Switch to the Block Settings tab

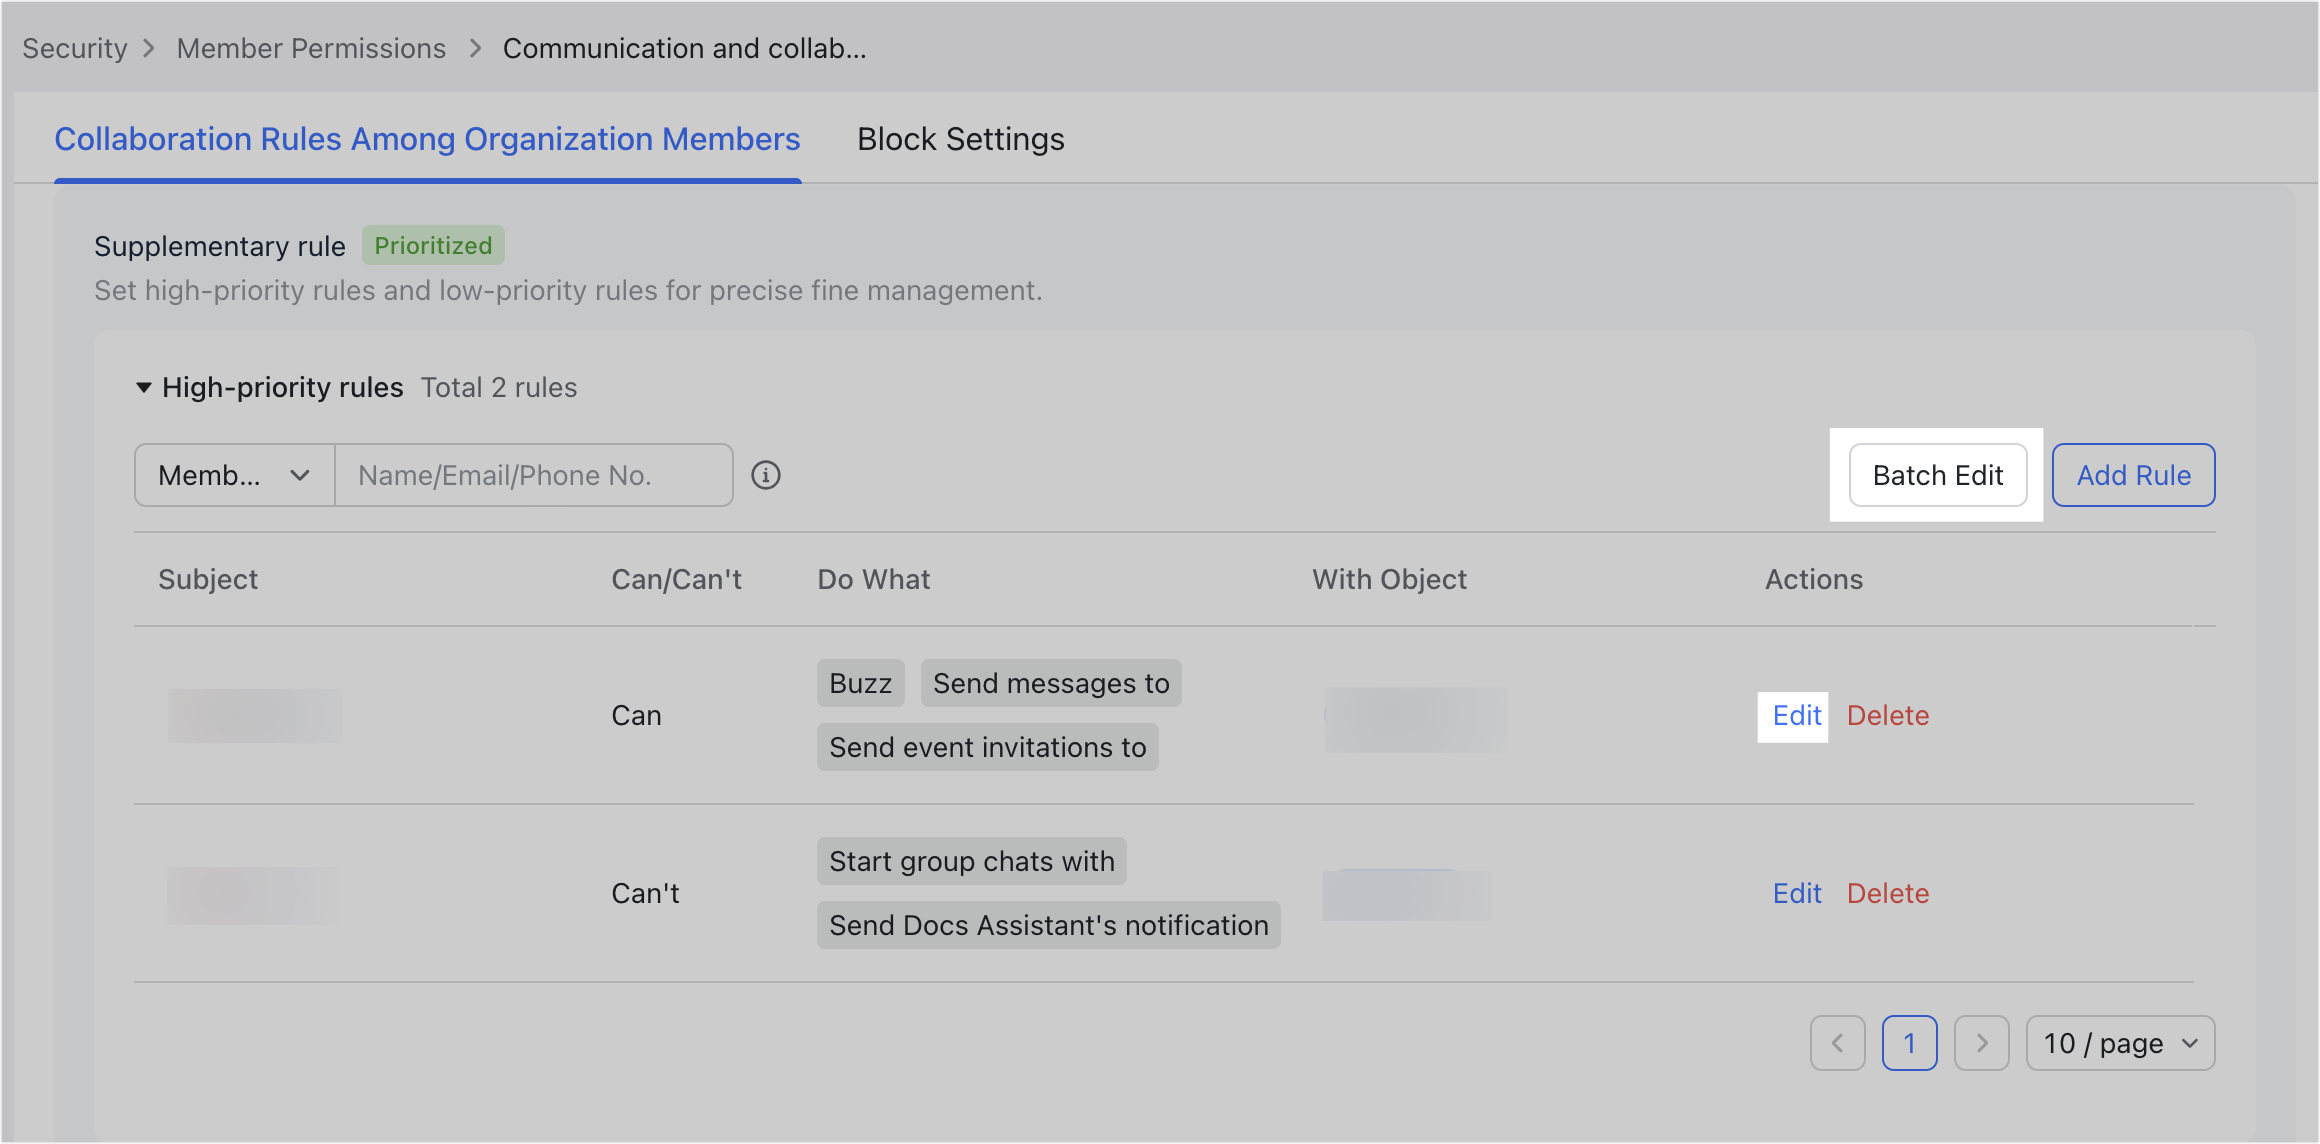click(960, 139)
